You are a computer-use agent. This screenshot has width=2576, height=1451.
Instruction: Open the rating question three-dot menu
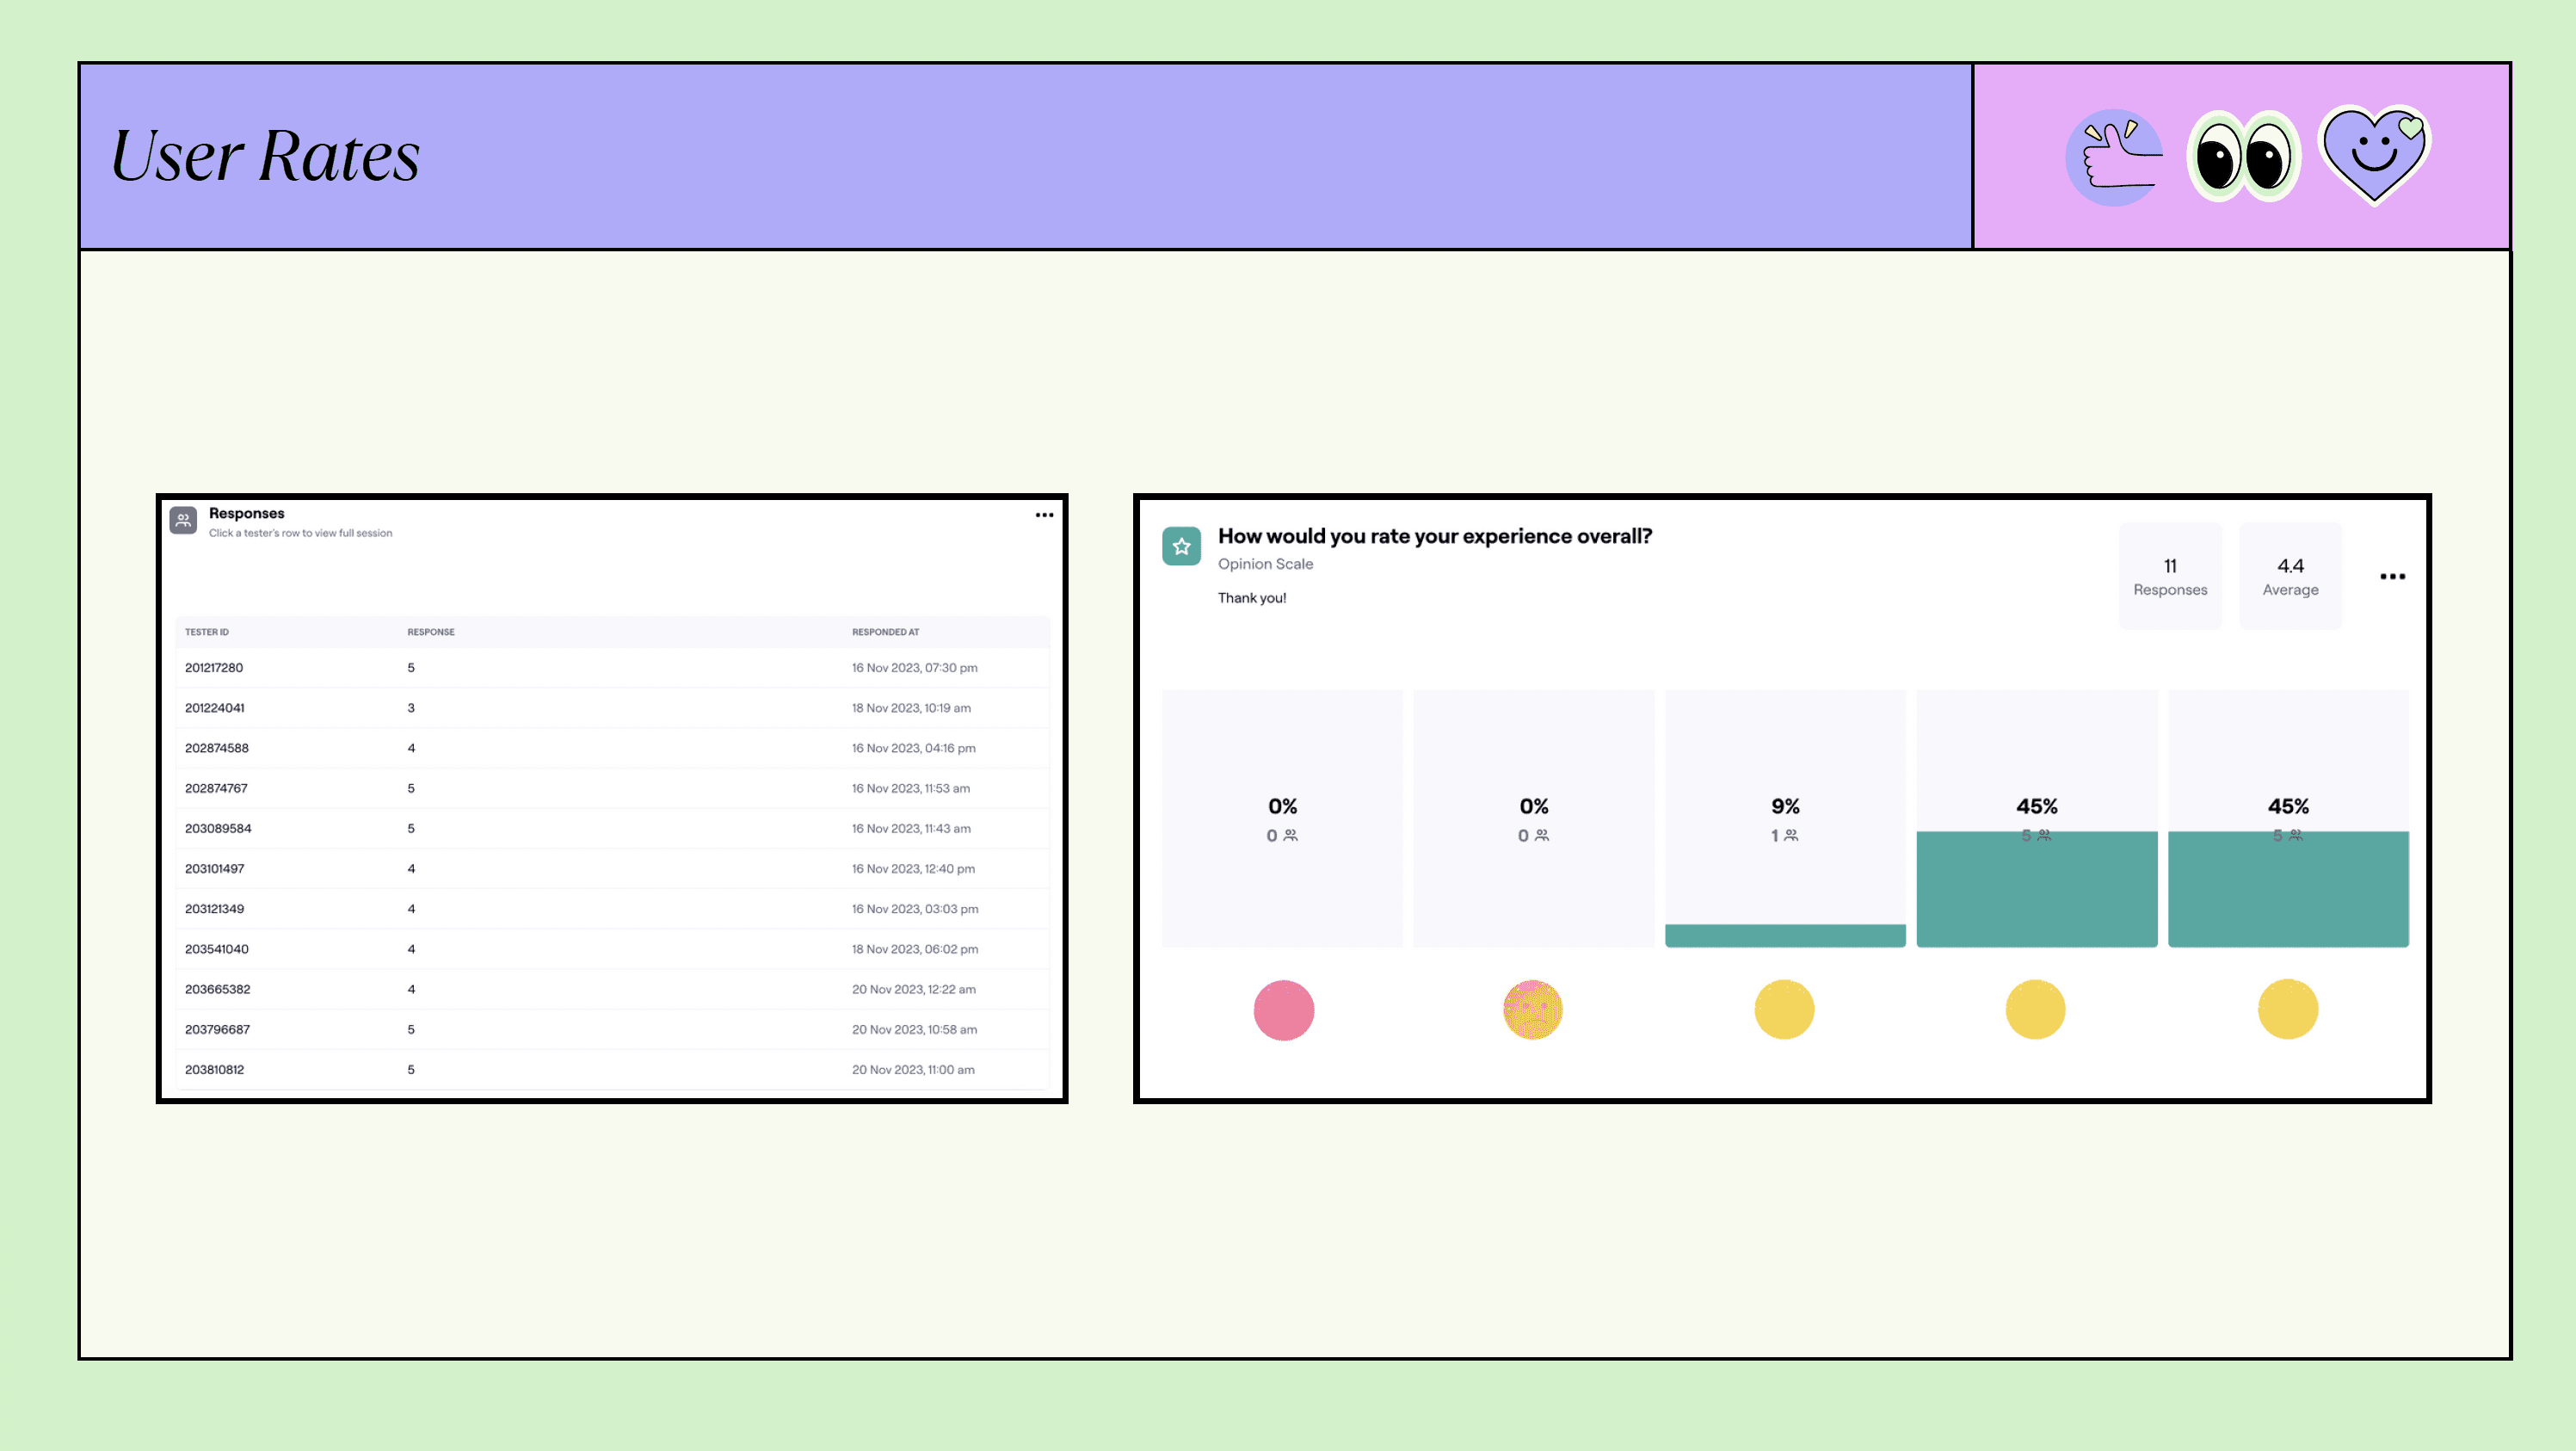click(x=2392, y=576)
